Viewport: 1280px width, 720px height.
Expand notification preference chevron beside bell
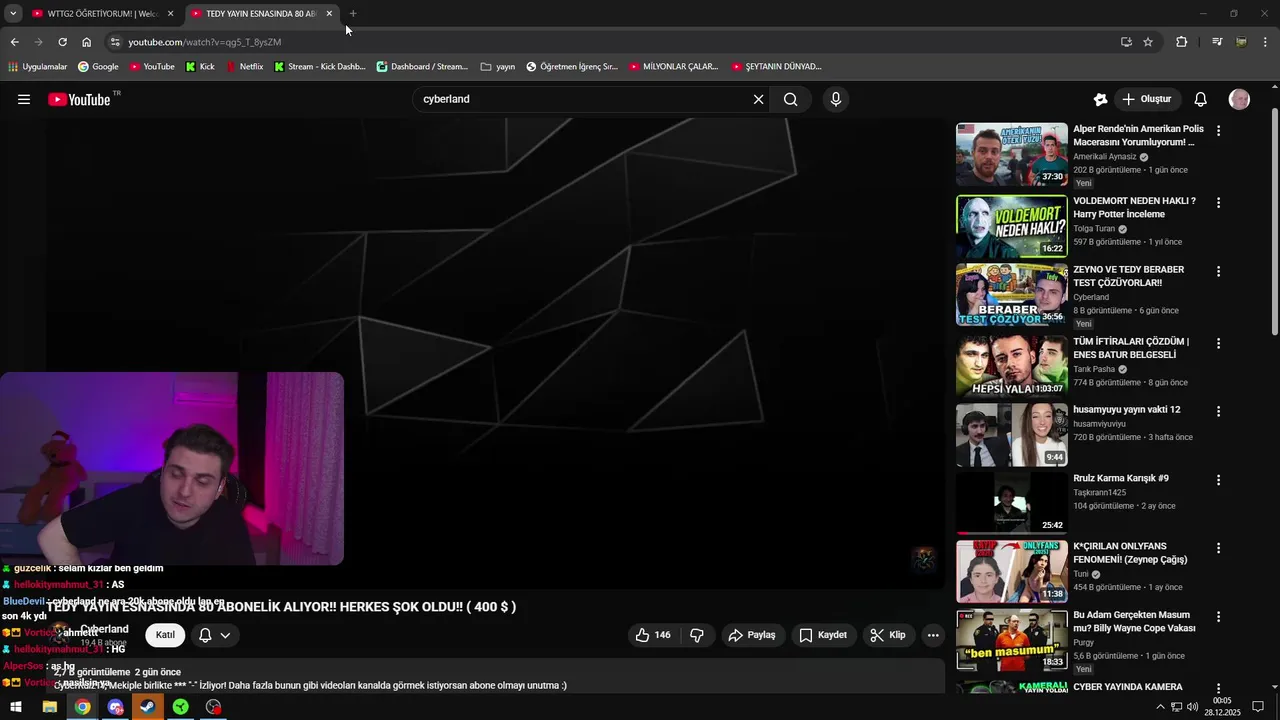coord(225,635)
